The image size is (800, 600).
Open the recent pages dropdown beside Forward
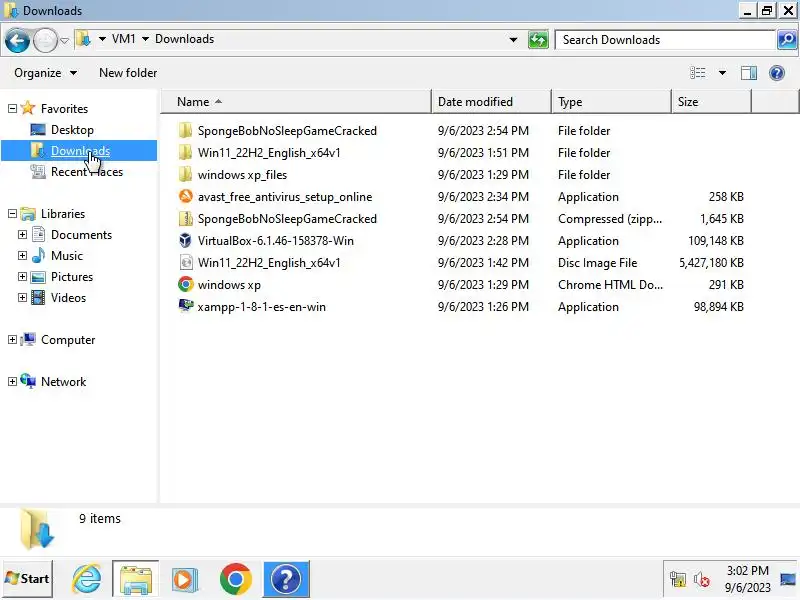pos(64,40)
